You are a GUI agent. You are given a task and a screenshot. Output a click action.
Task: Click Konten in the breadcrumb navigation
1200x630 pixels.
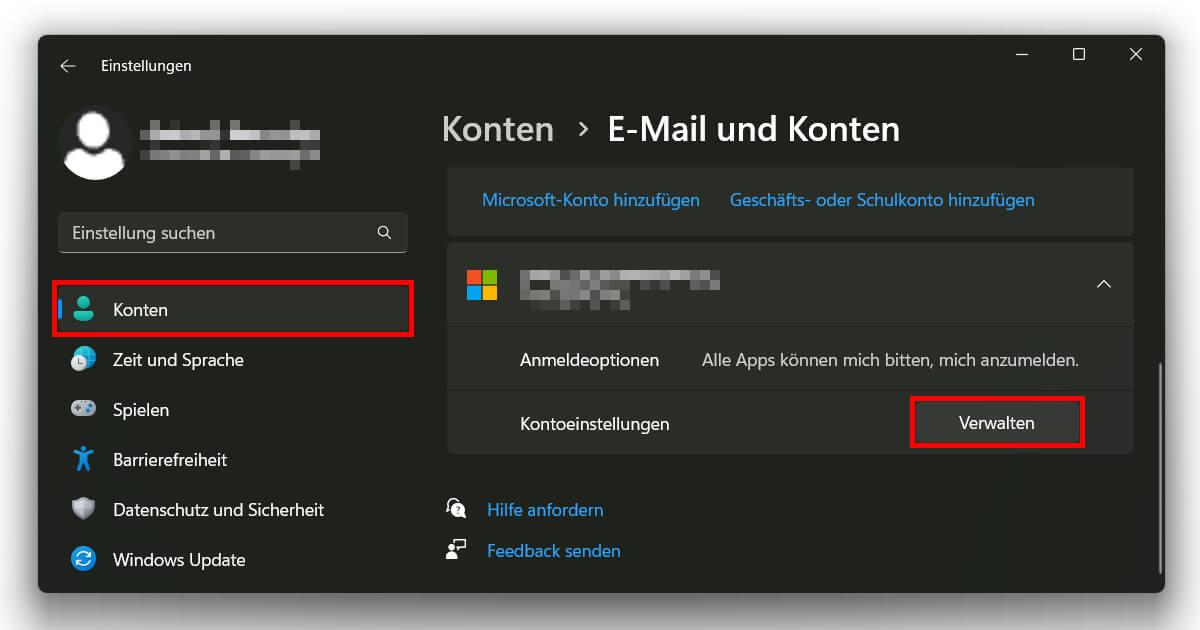[497, 128]
